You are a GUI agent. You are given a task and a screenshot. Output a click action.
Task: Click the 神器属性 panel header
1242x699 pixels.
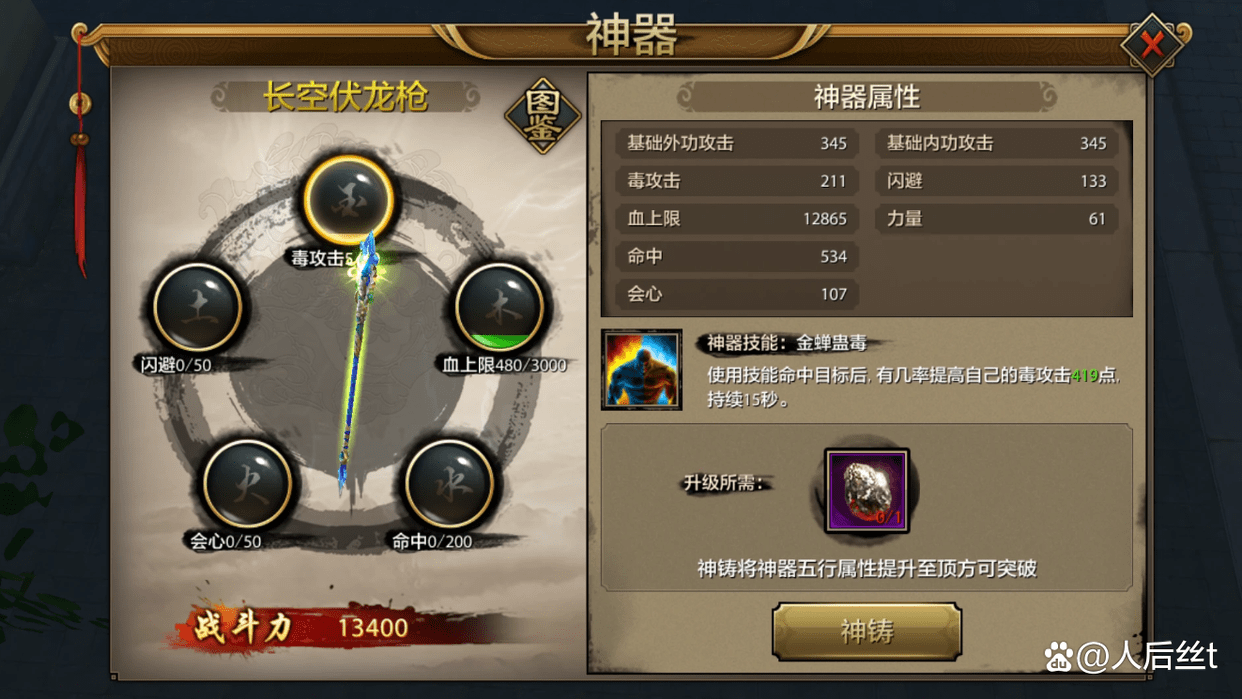866,97
